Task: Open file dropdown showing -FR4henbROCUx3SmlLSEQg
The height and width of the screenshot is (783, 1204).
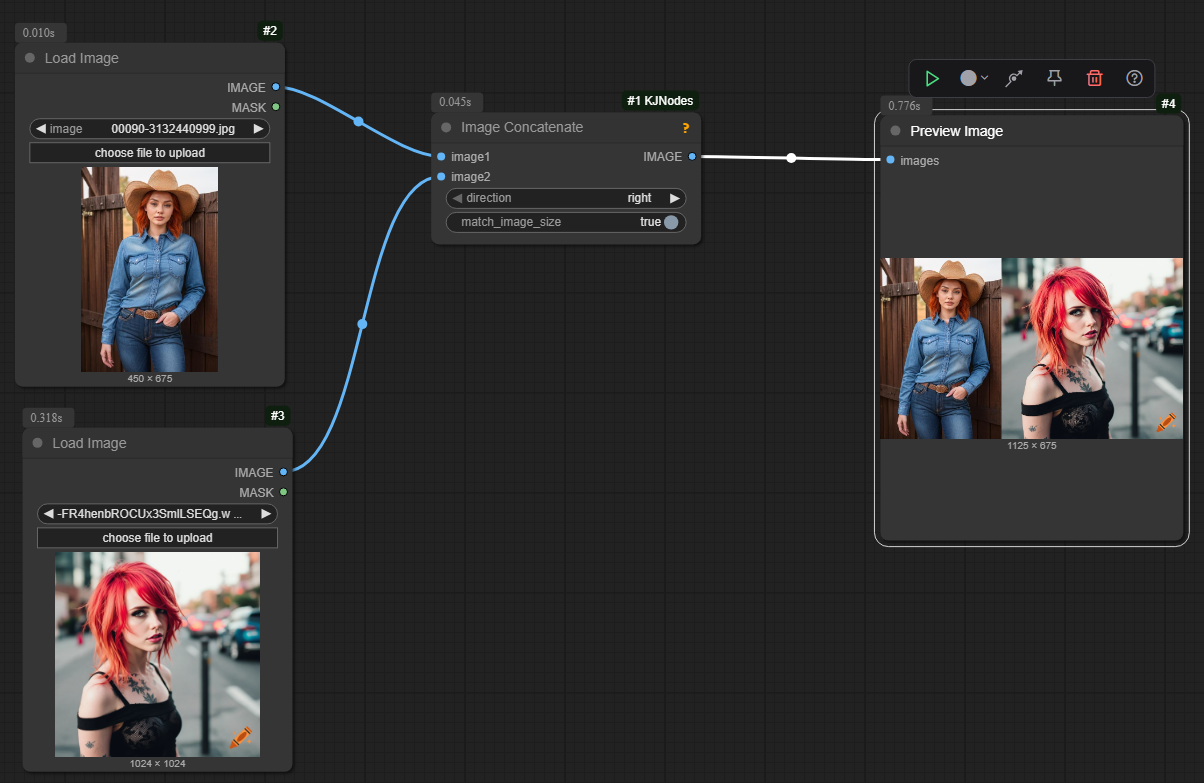Action: tap(157, 514)
